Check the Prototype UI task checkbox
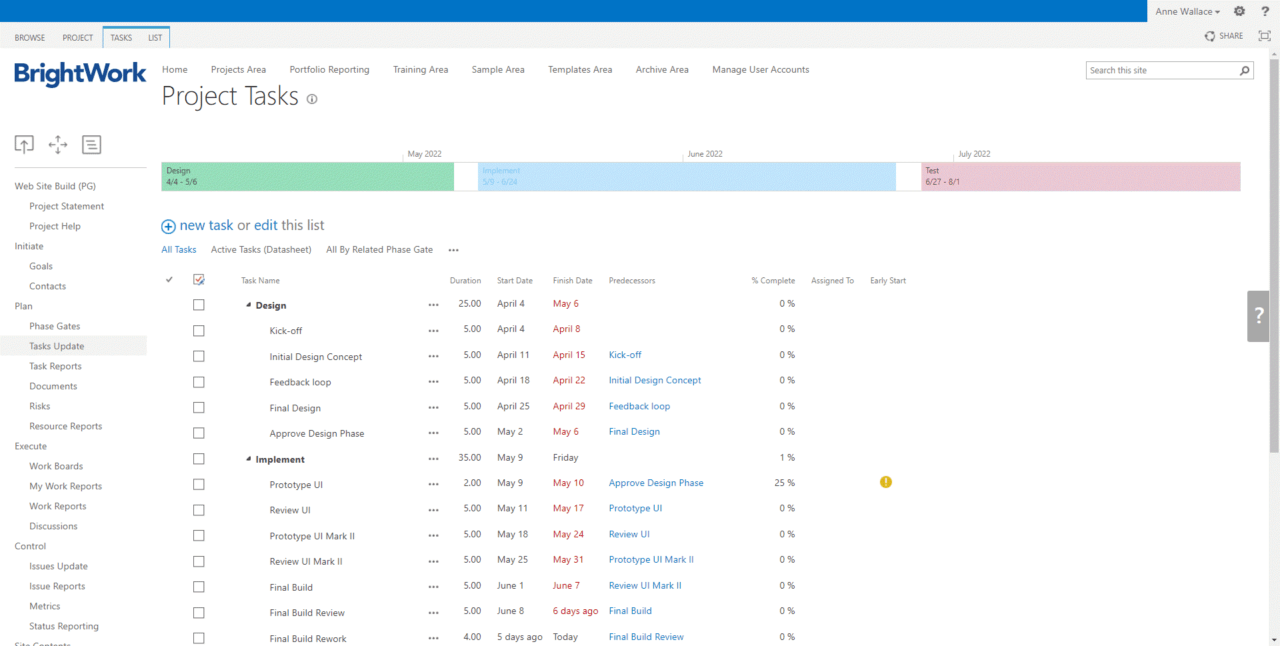 click(x=198, y=482)
